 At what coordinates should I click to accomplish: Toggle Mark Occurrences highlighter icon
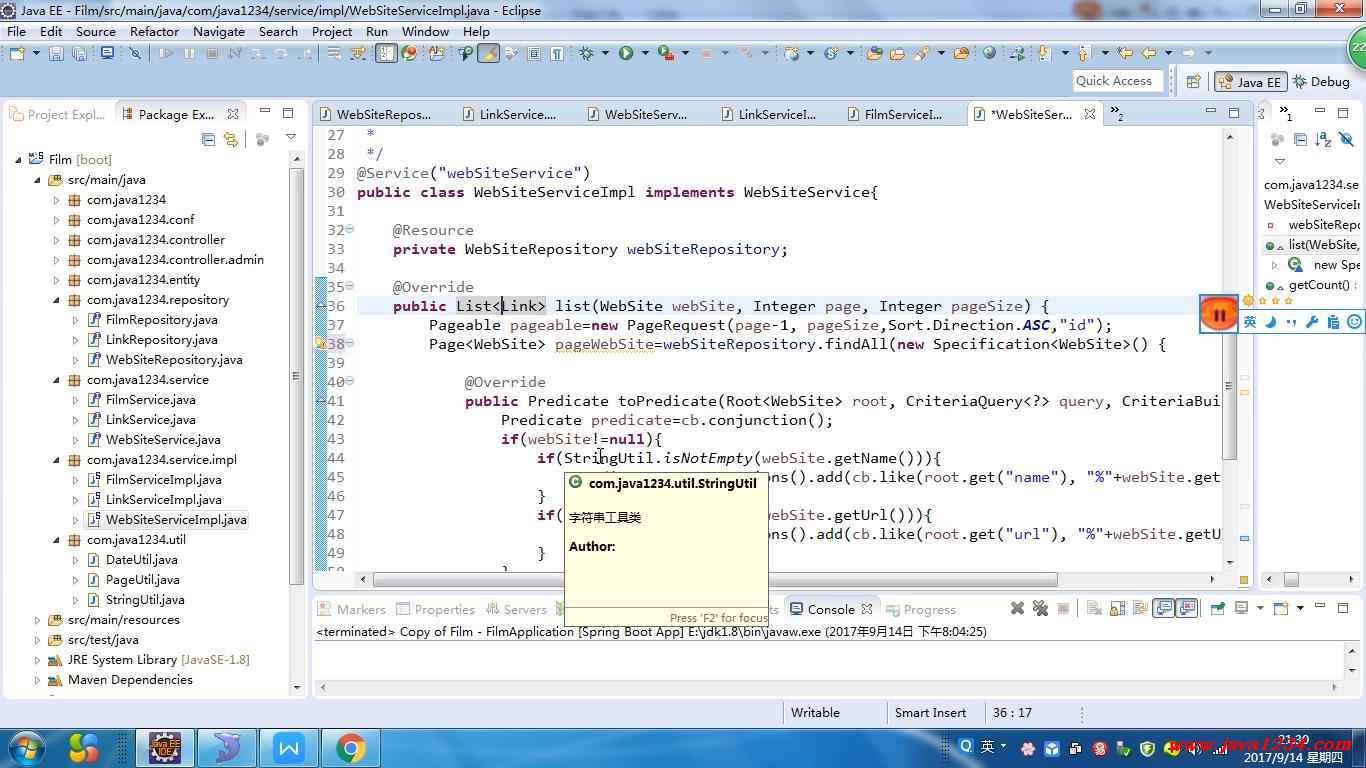pos(488,53)
